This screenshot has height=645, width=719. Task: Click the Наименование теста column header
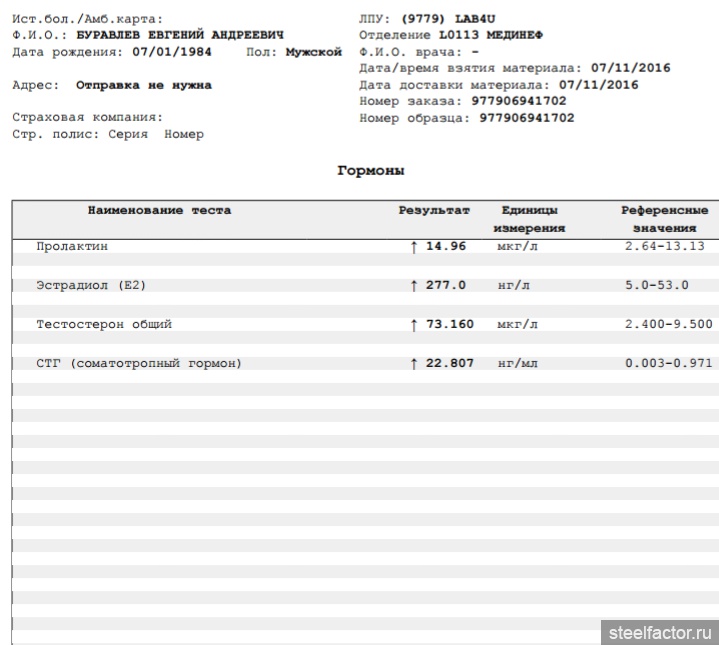click(x=160, y=210)
